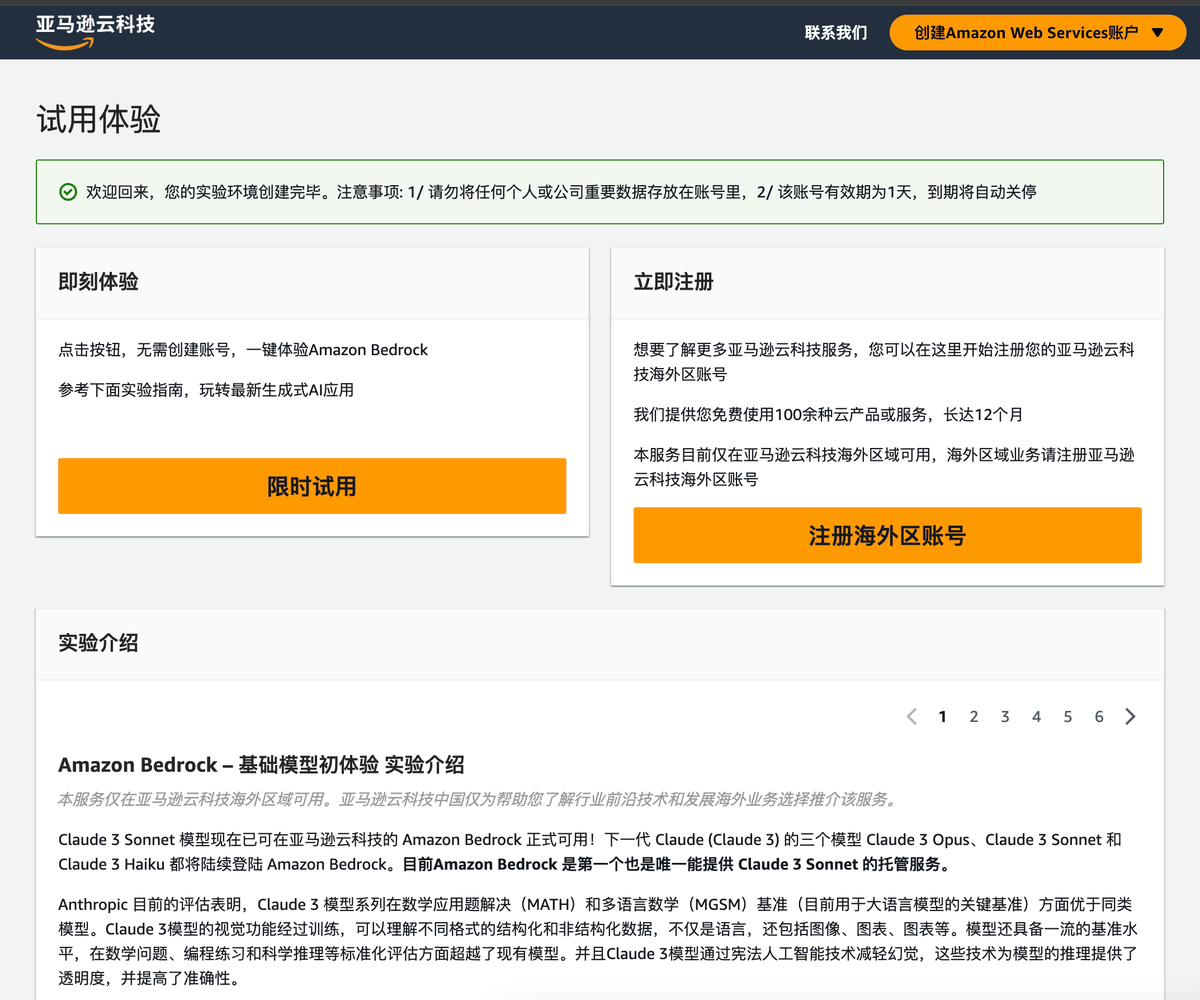1200x1000 pixels.
Task: Click text about 免费使用100余种云产品
Action: (x=828, y=414)
